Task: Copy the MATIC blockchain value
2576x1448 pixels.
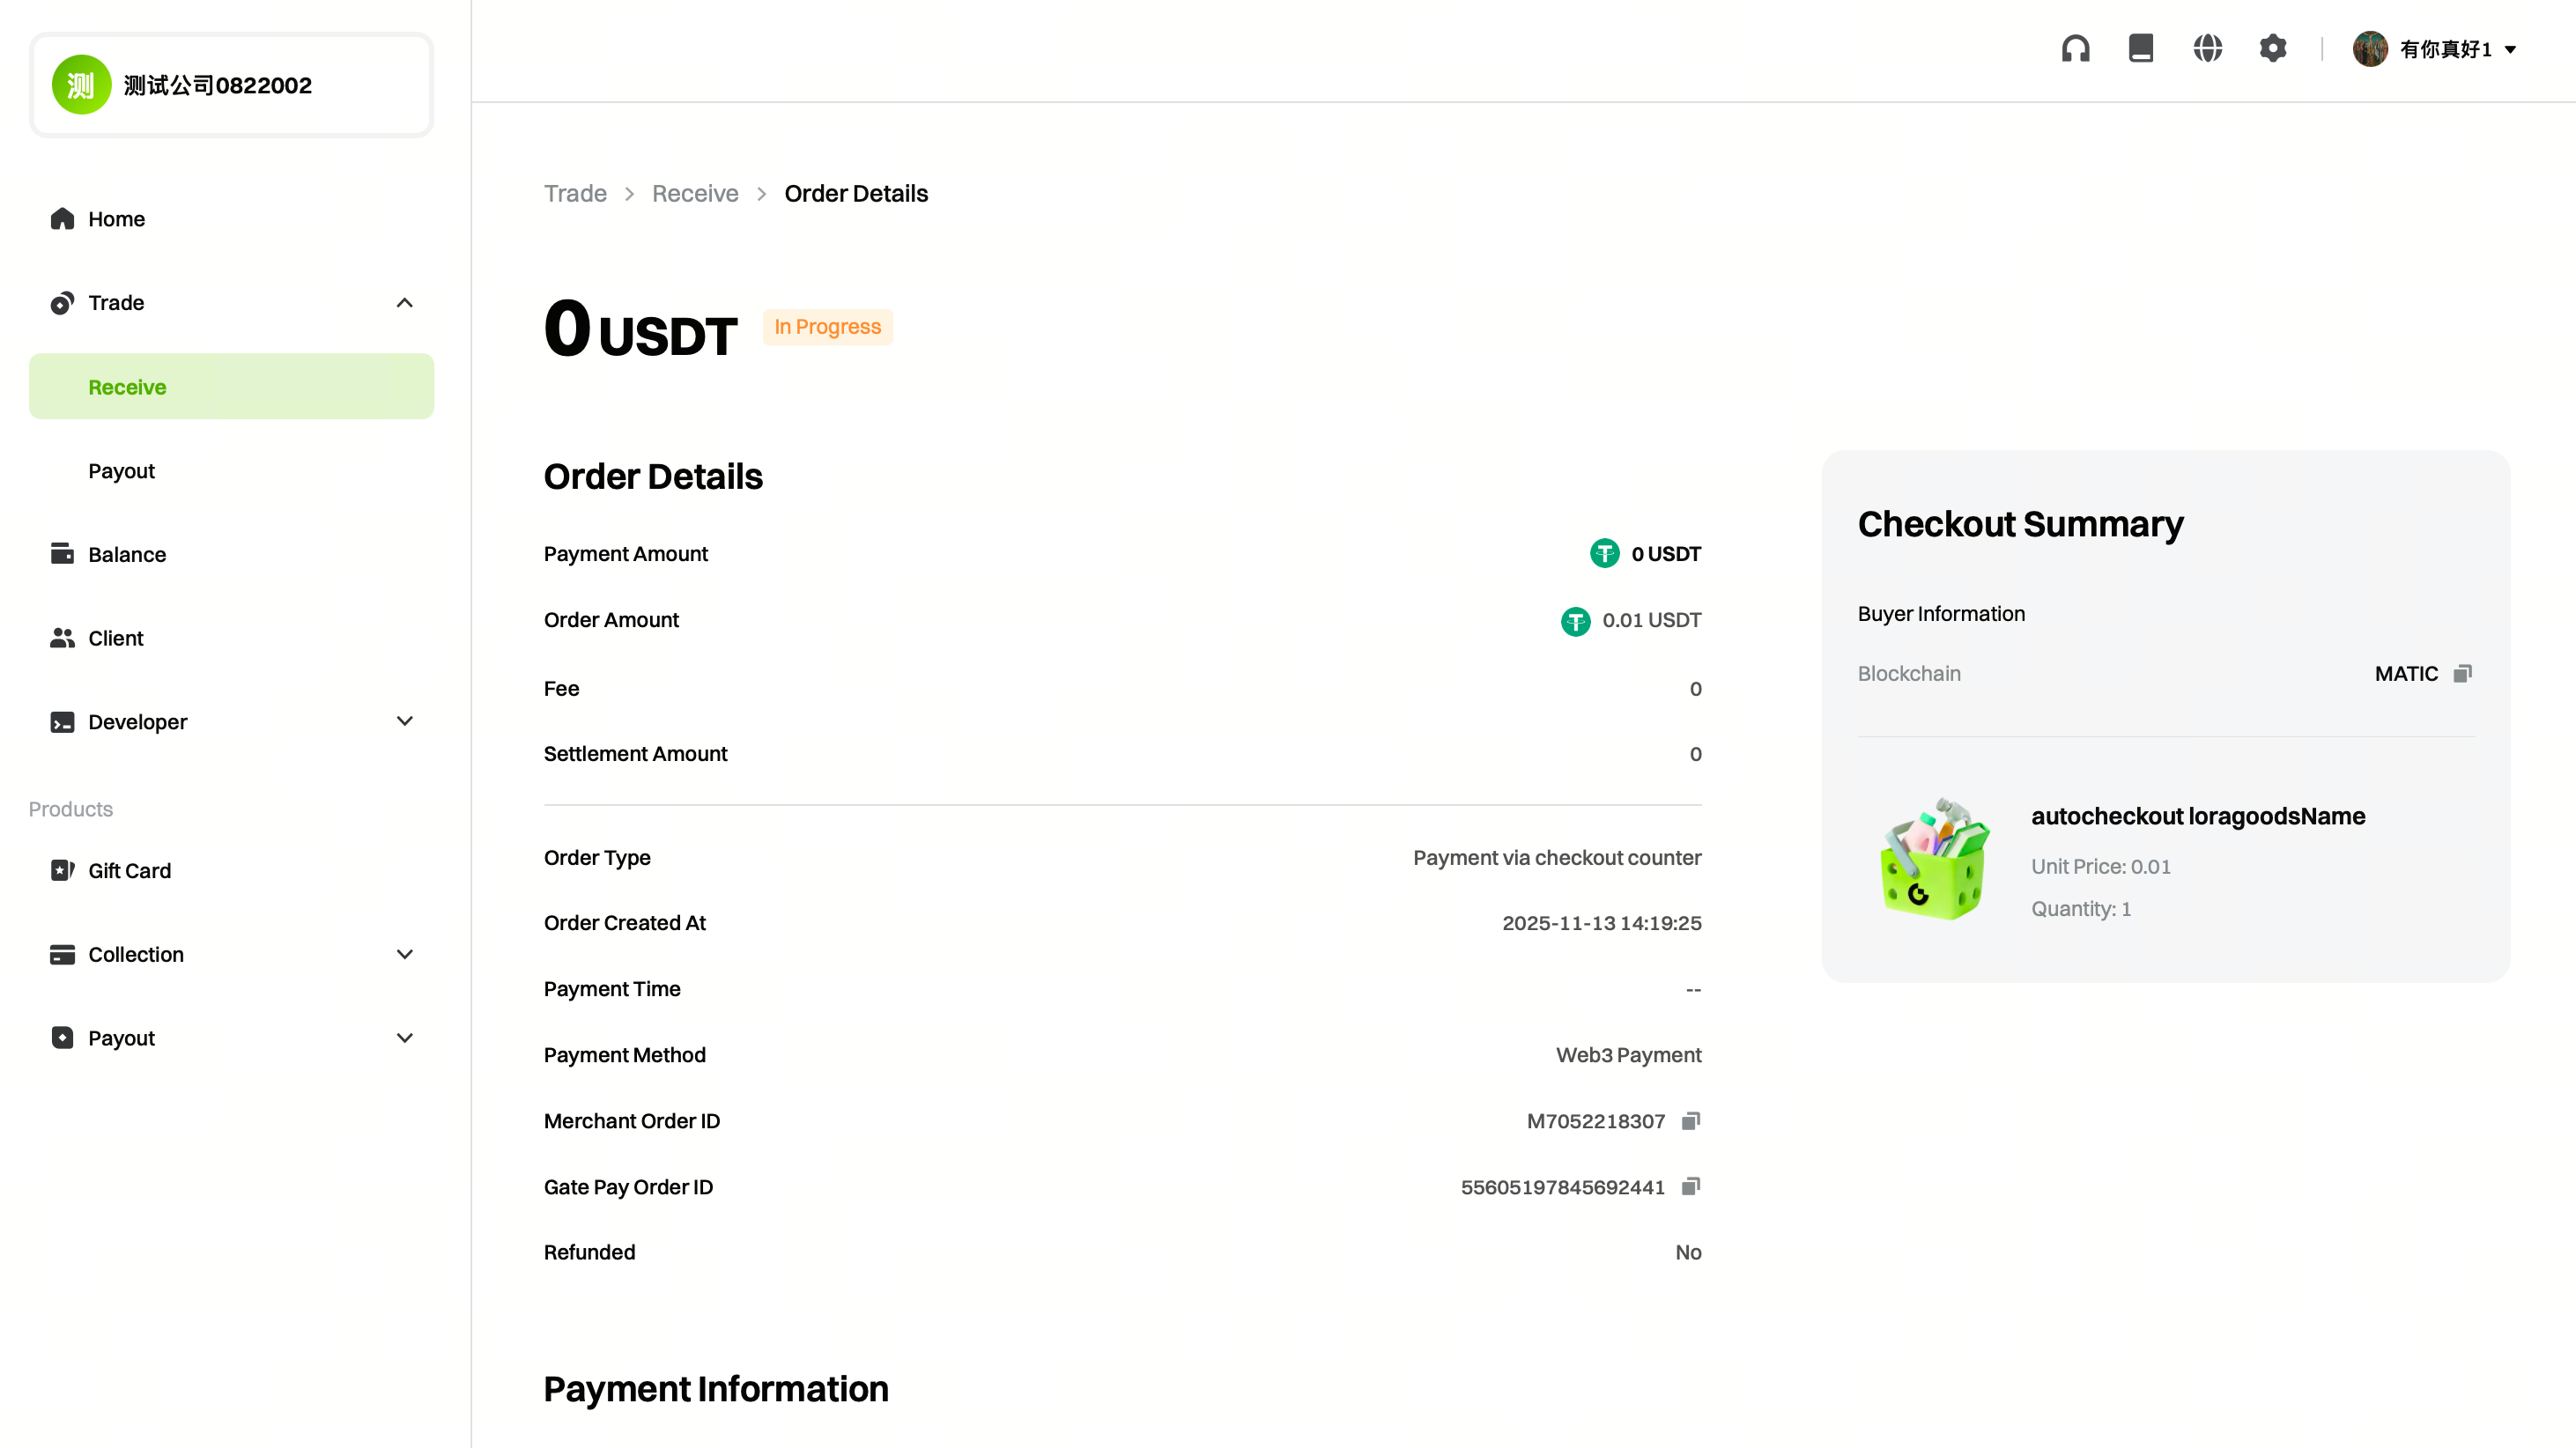Action: [2463, 673]
